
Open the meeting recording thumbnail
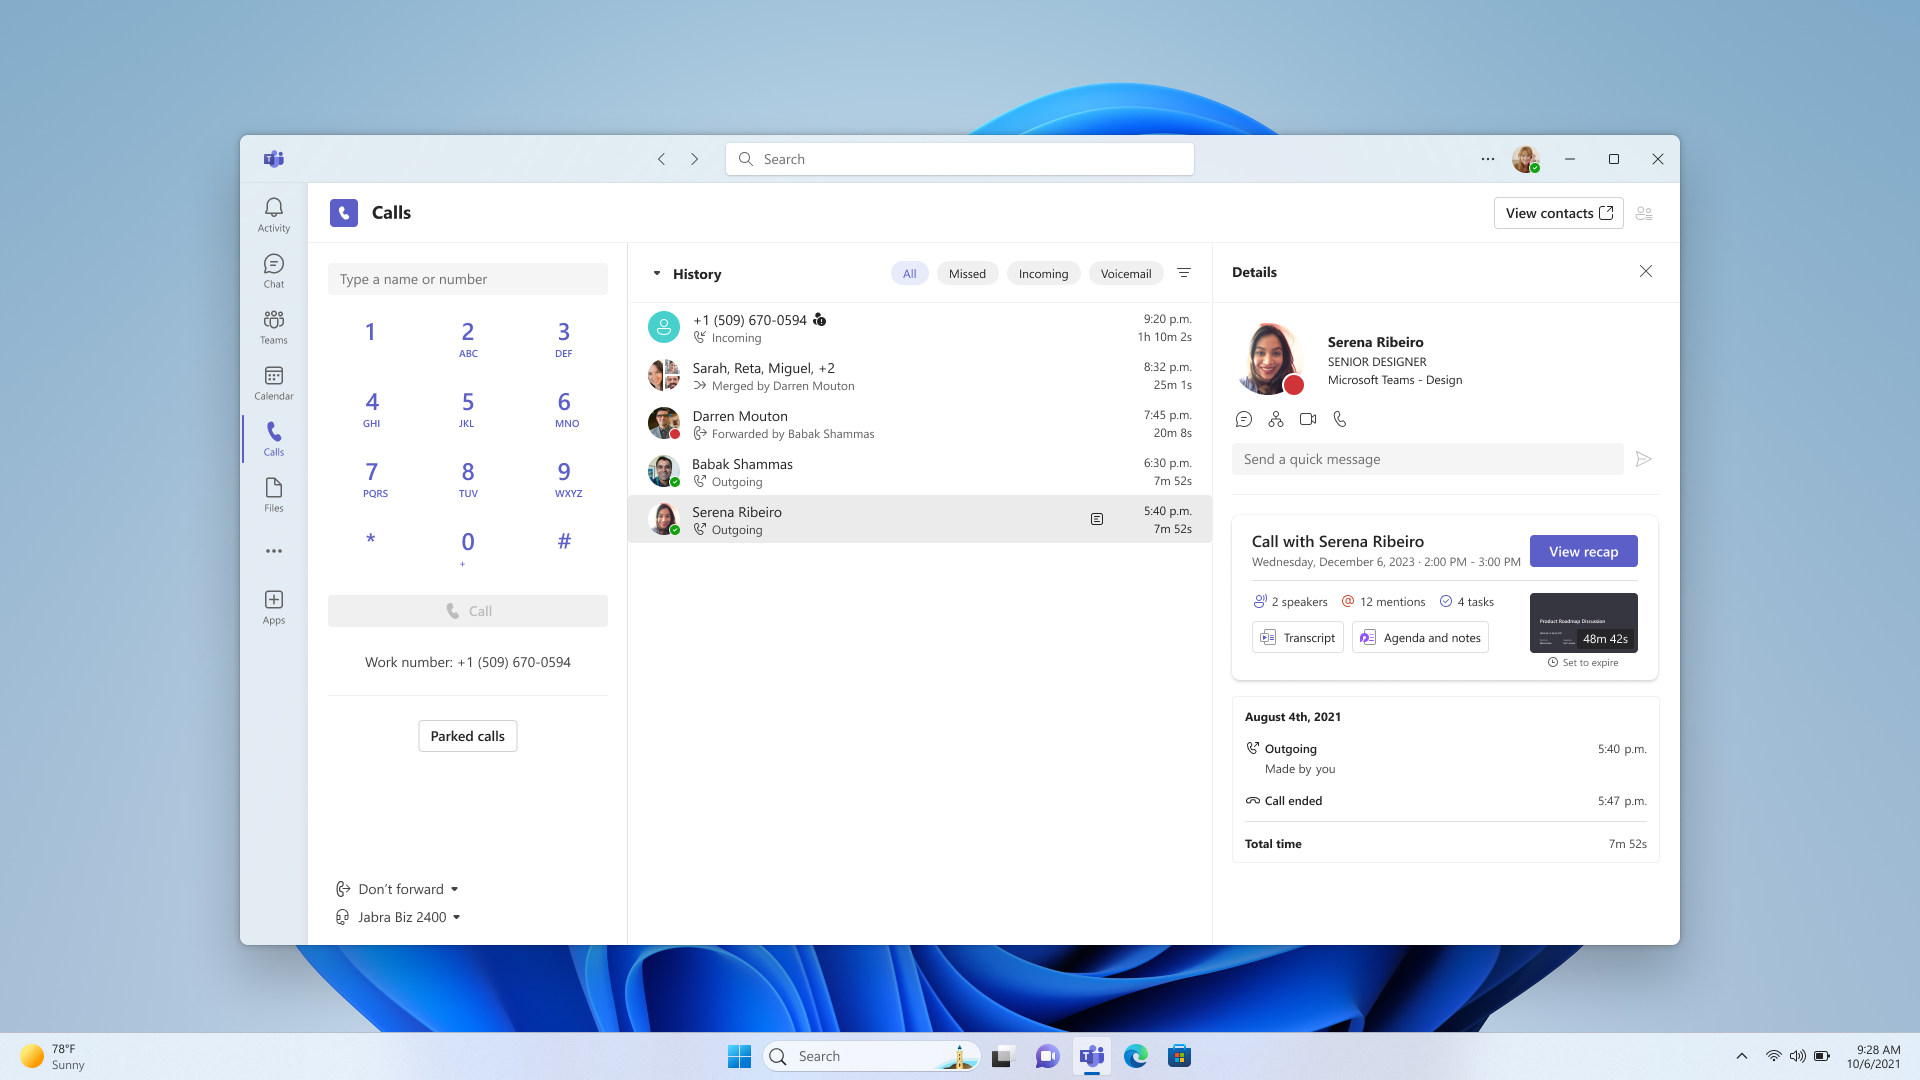click(1583, 622)
